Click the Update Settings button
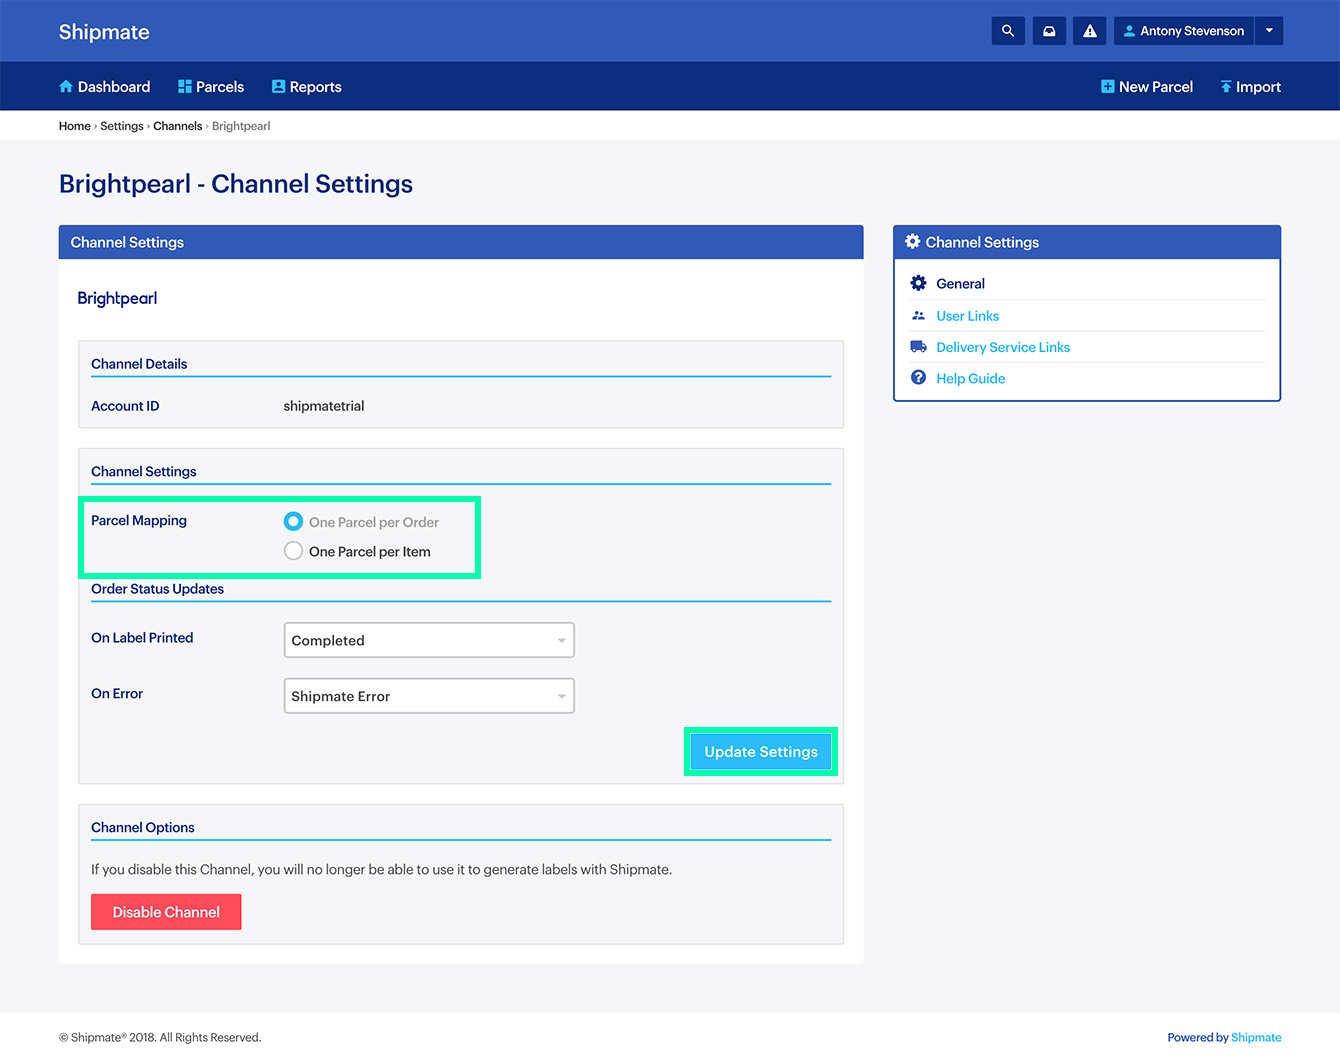The image size is (1340, 1062). pyautogui.click(x=761, y=752)
